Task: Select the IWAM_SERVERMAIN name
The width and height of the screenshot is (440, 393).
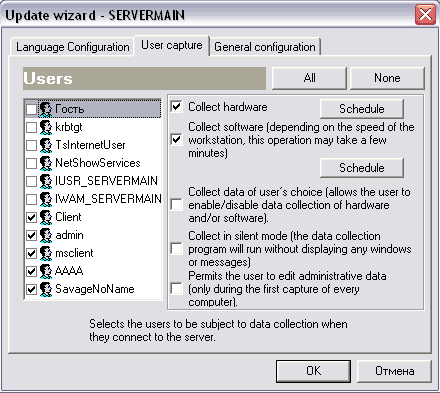Action: coord(108,199)
